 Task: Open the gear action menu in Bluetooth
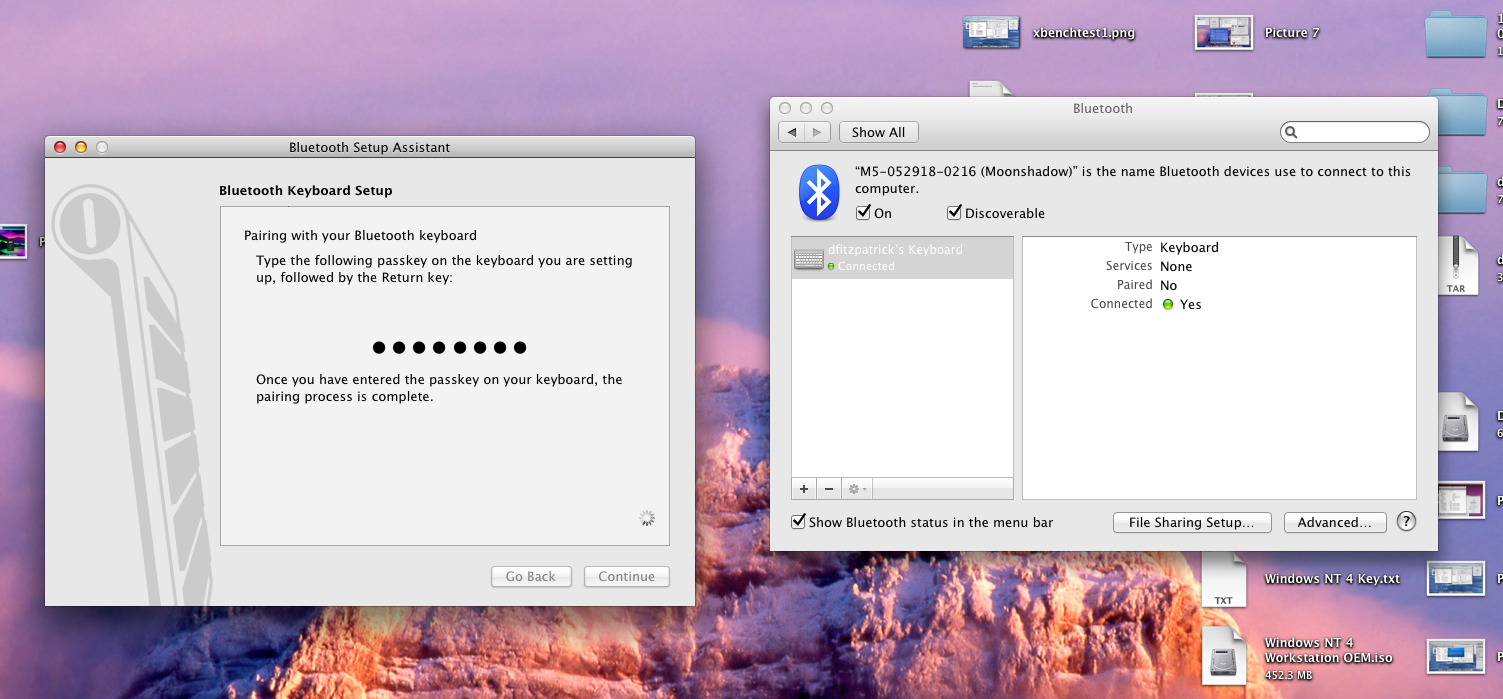(x=857, y=489)
